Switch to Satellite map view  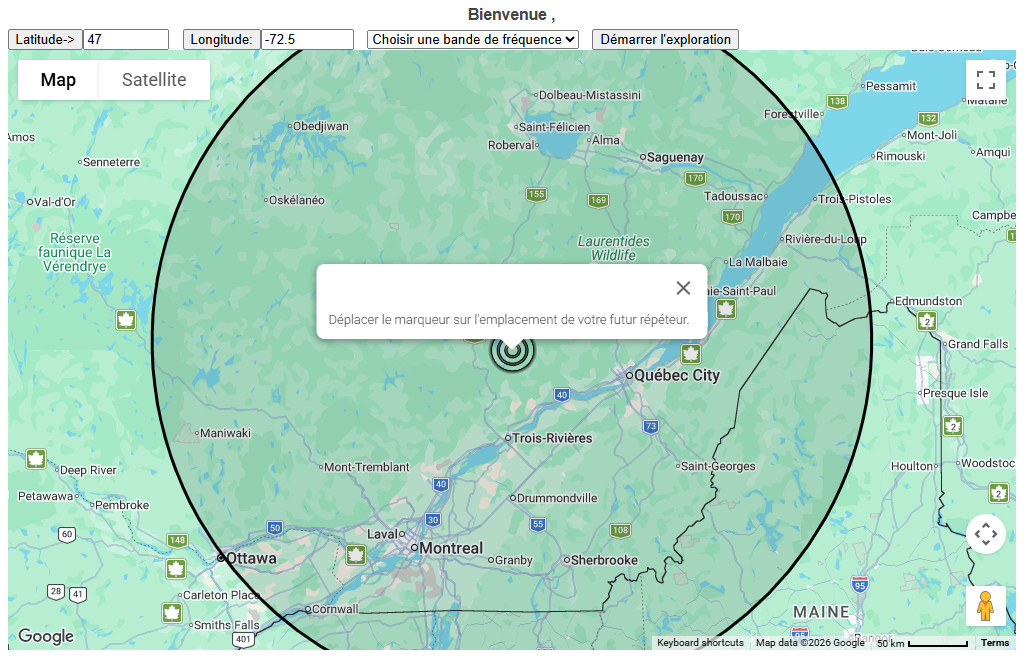pos(154,80)
